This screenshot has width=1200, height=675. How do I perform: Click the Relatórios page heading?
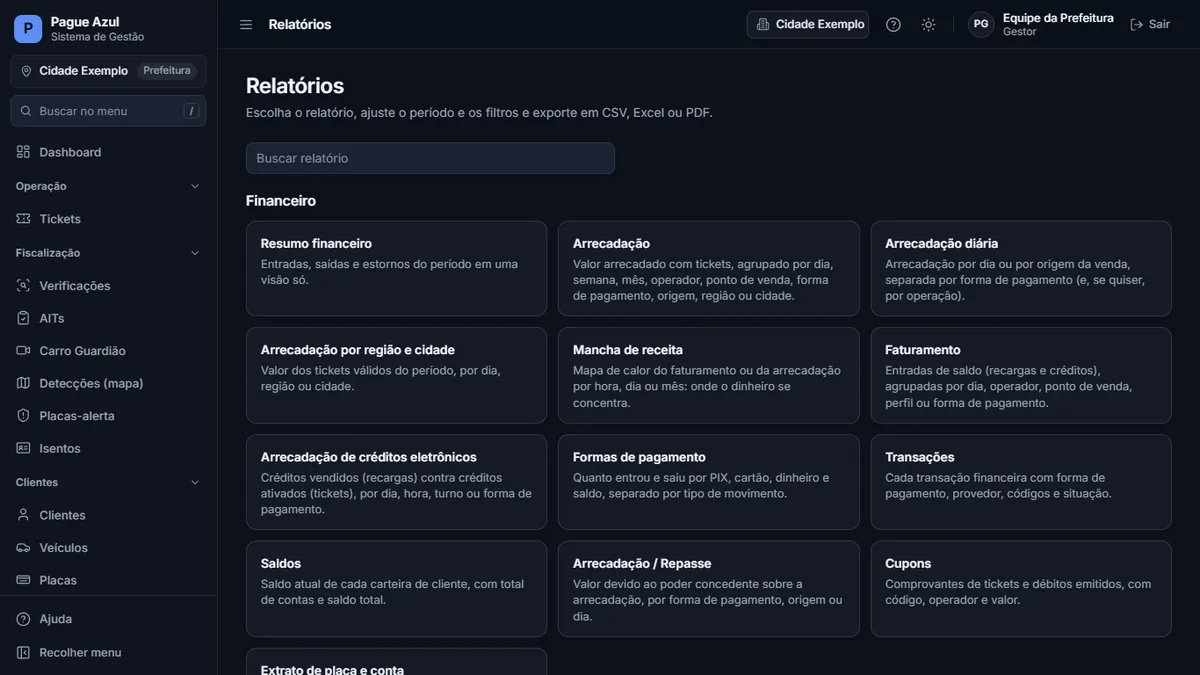[295, 86]
